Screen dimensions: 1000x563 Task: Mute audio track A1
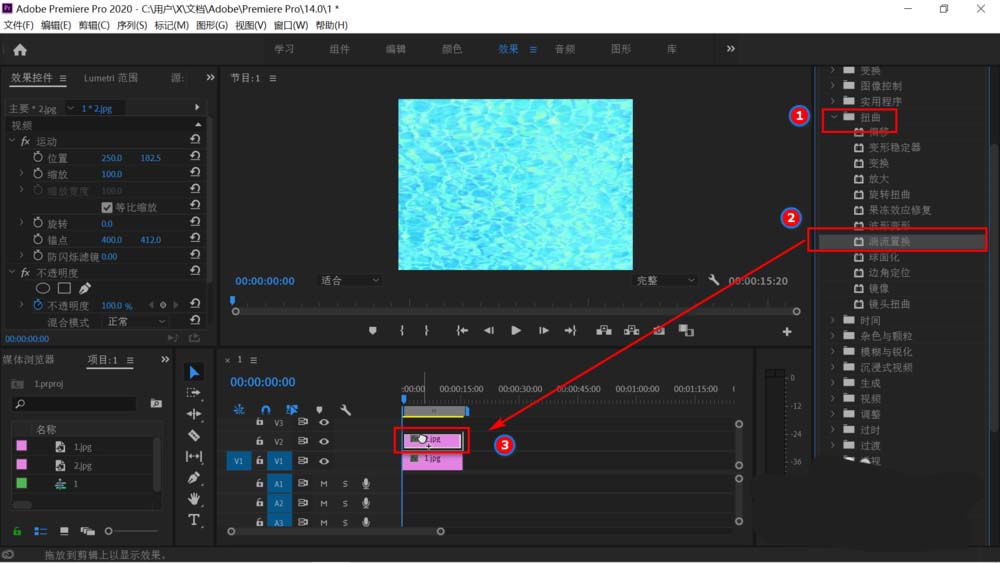coord(324,484)
